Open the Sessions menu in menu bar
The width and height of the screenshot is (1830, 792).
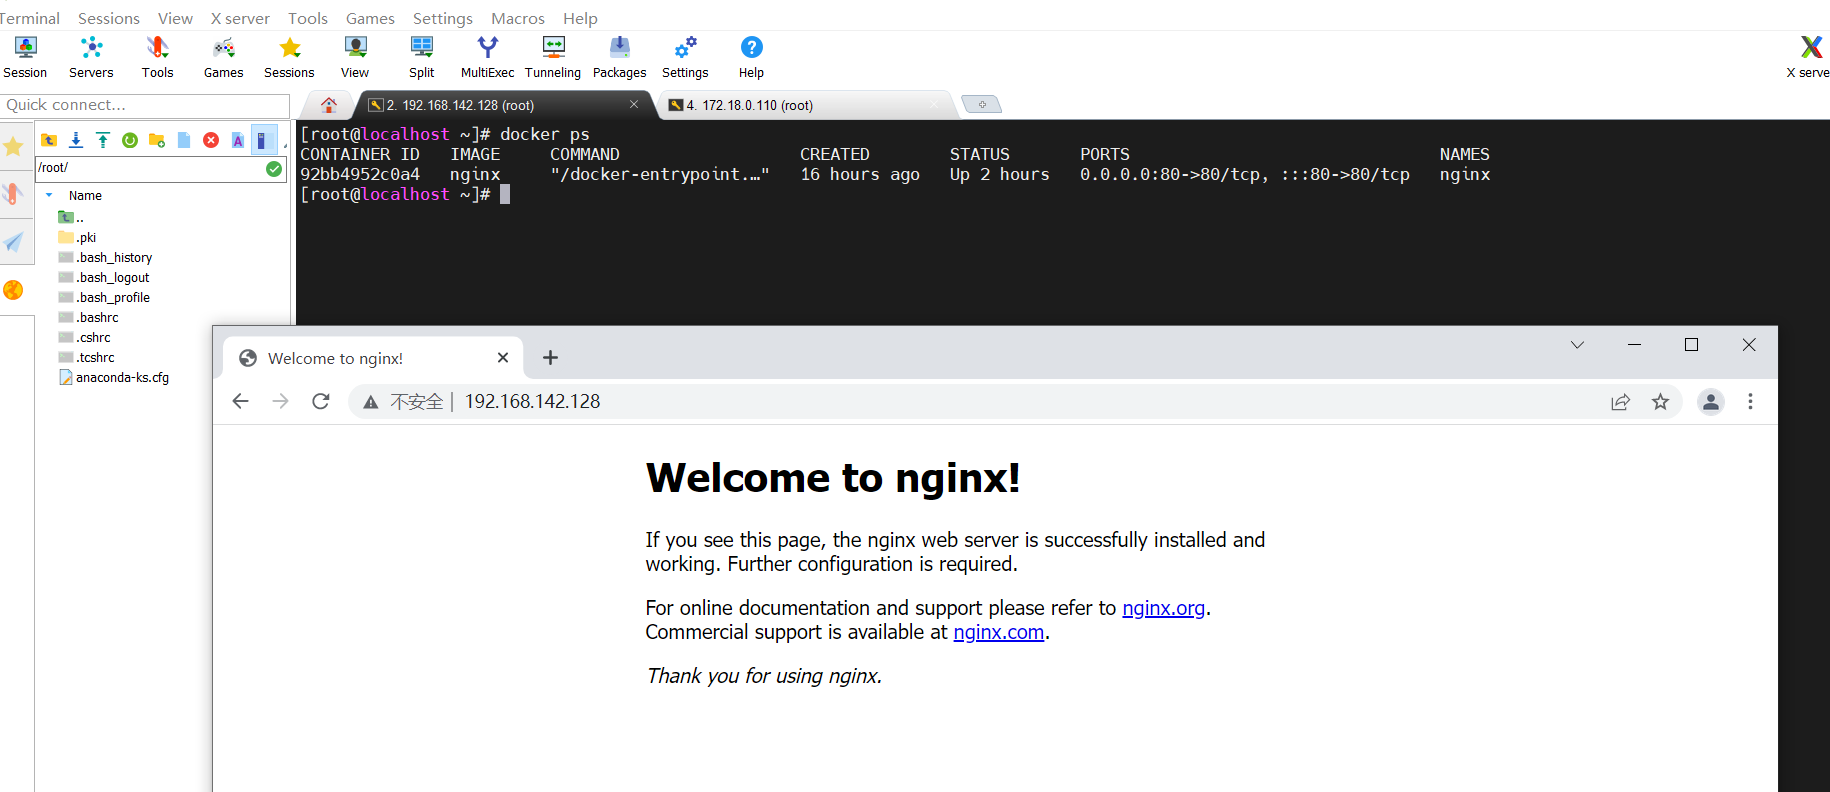pos(109,18)
